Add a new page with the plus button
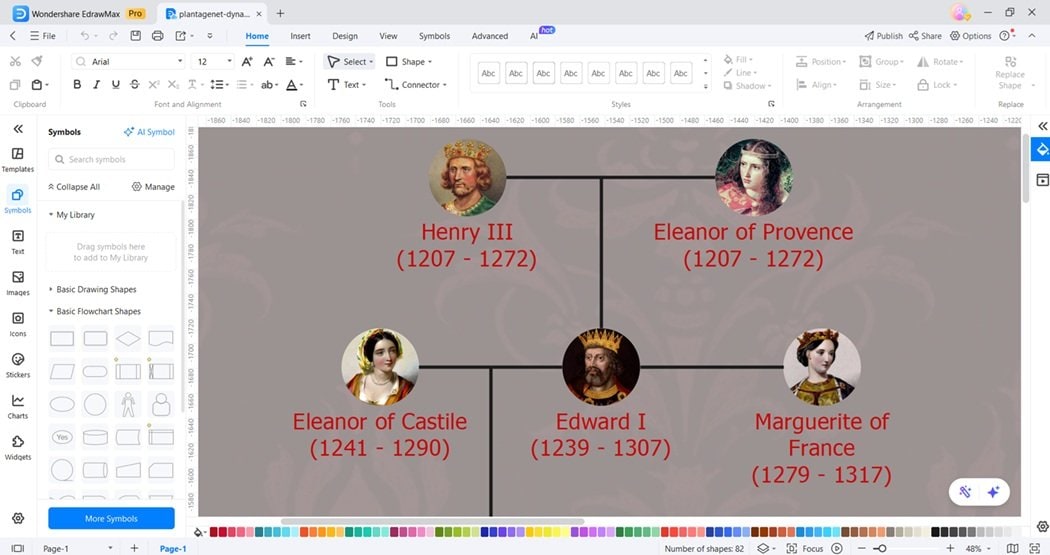1050x555 pixels. click(134, 548)
